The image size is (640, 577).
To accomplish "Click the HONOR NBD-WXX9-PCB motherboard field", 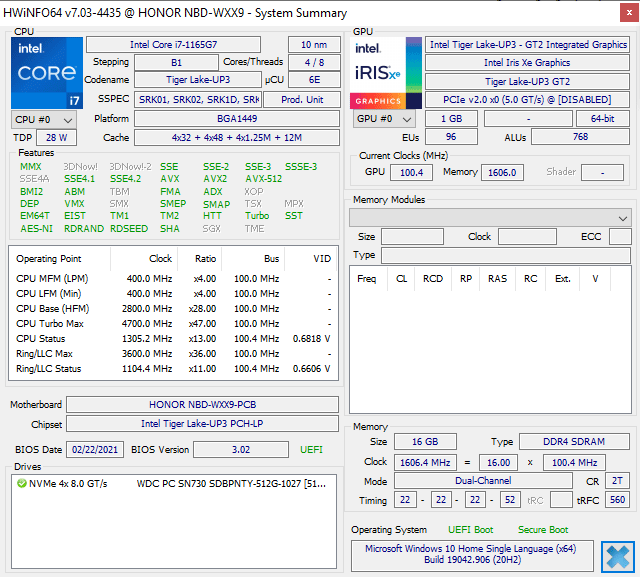I will pyautogui.click(x=203, y=404).
